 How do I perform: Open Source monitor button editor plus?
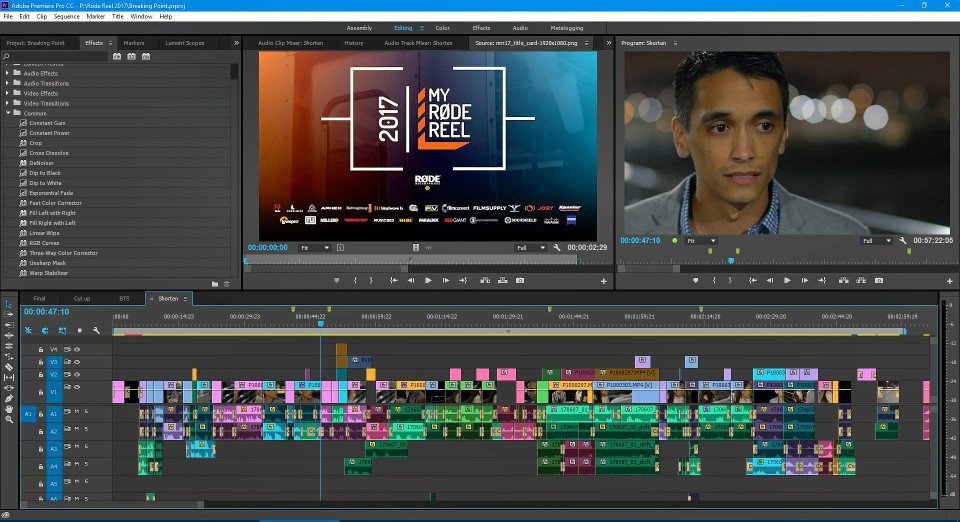click(x=604, y=281)
